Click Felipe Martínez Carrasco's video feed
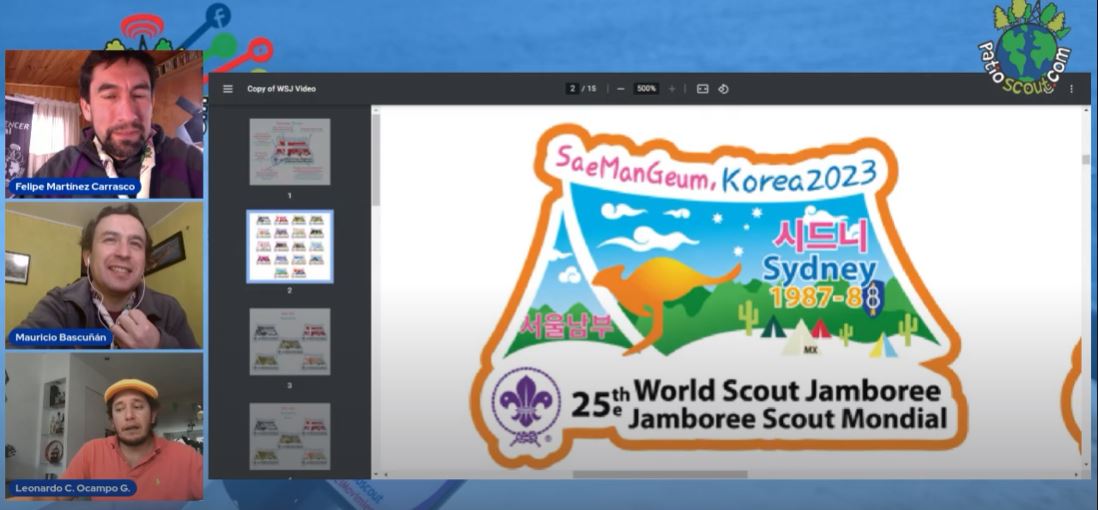The image size is (1098, 510). coord(104,124)
